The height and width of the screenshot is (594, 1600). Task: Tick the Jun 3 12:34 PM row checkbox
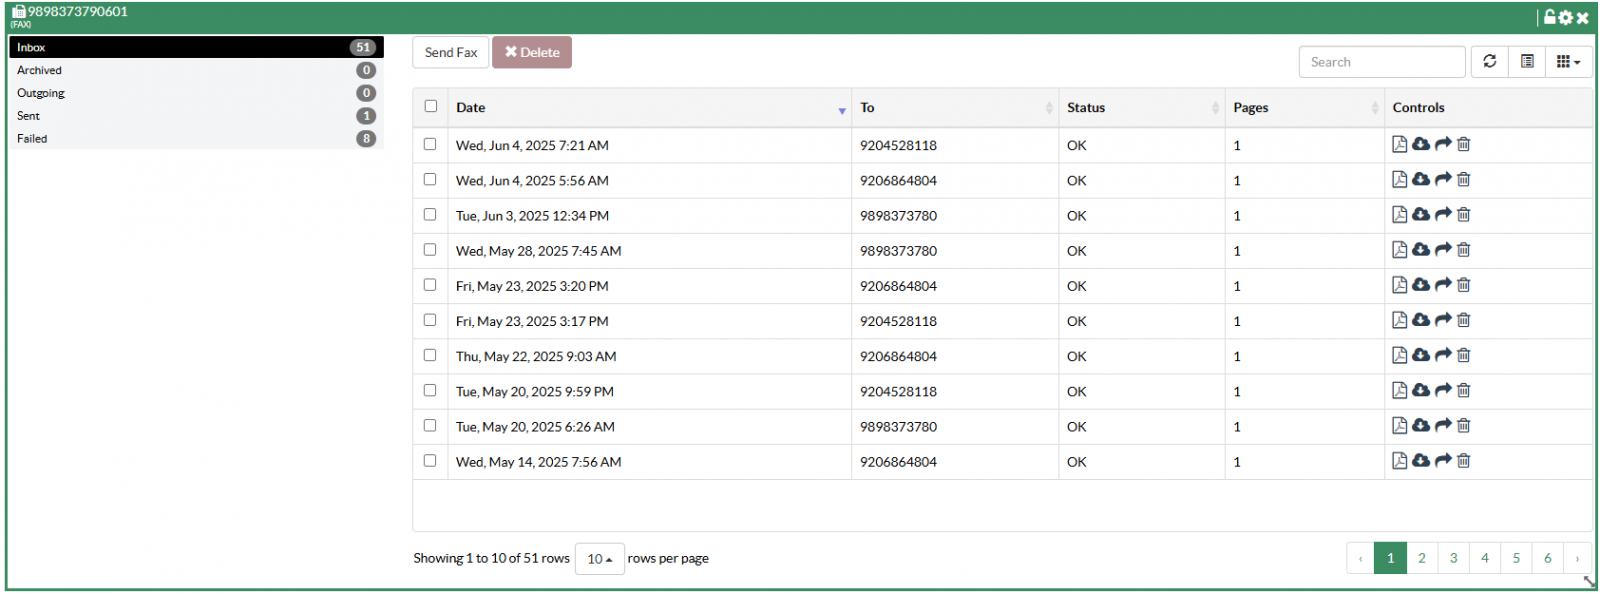(x=430, y=214)
